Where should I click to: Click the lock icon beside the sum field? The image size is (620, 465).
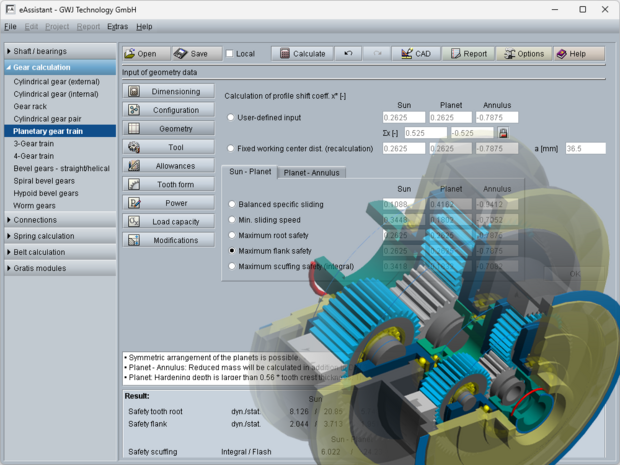click(x=503, y=132)
